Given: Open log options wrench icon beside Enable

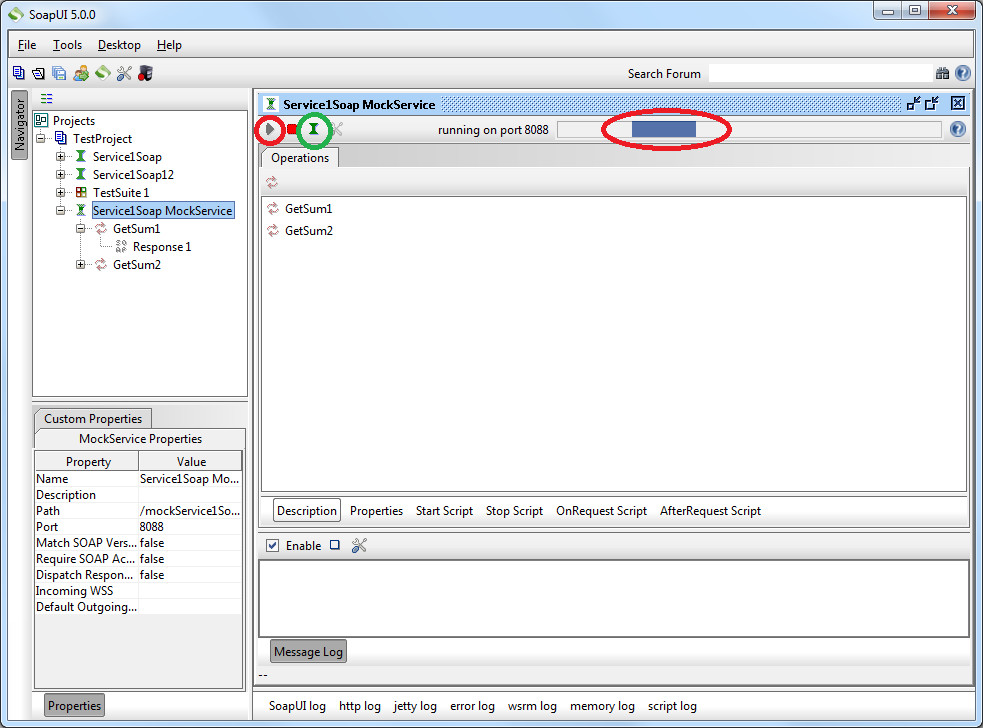Looking at the screenshot, I should click(359, 546).
